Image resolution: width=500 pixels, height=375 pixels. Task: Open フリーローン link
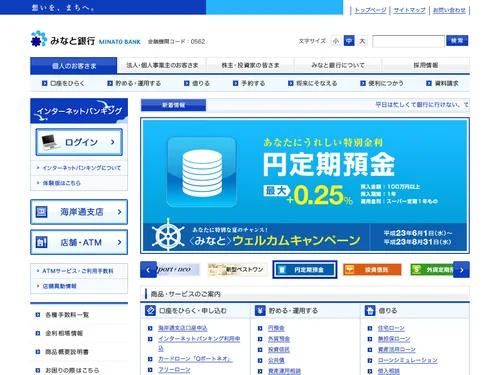pyautogui.click(x=174, y=370)
